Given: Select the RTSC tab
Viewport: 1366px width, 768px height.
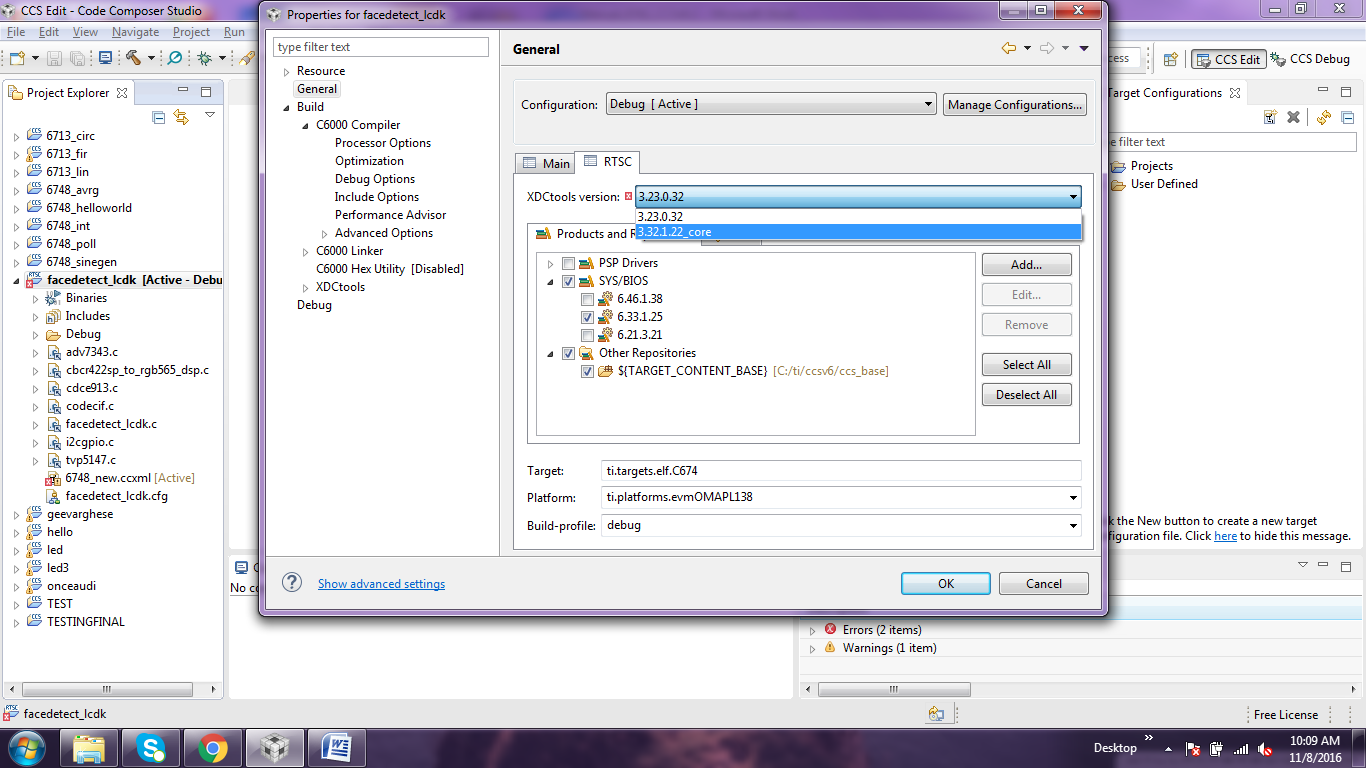Looking at the screenshot, I should click(x=609, y=161).
